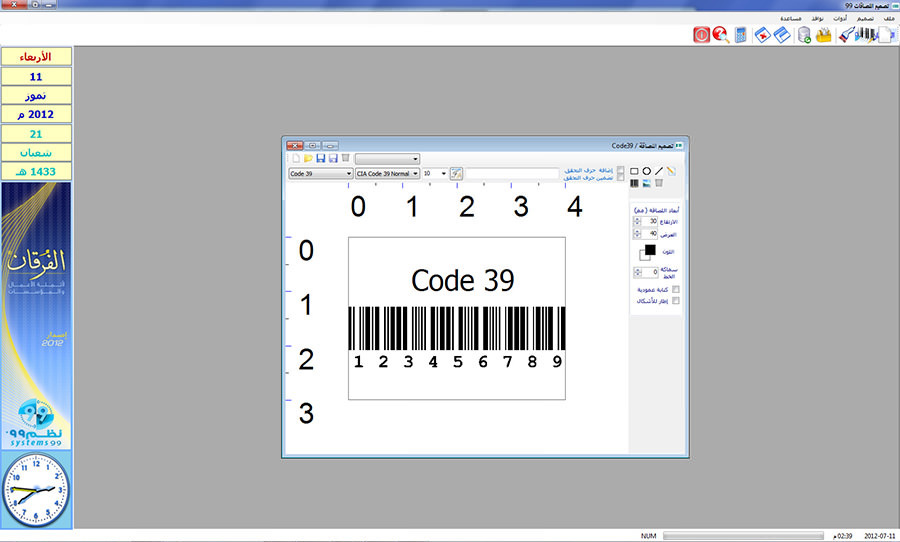The height and width of the screenshot is (542, 900).
Task: Enable the إطار للأشكال shape frame checkbox
Action: point(676,301)
